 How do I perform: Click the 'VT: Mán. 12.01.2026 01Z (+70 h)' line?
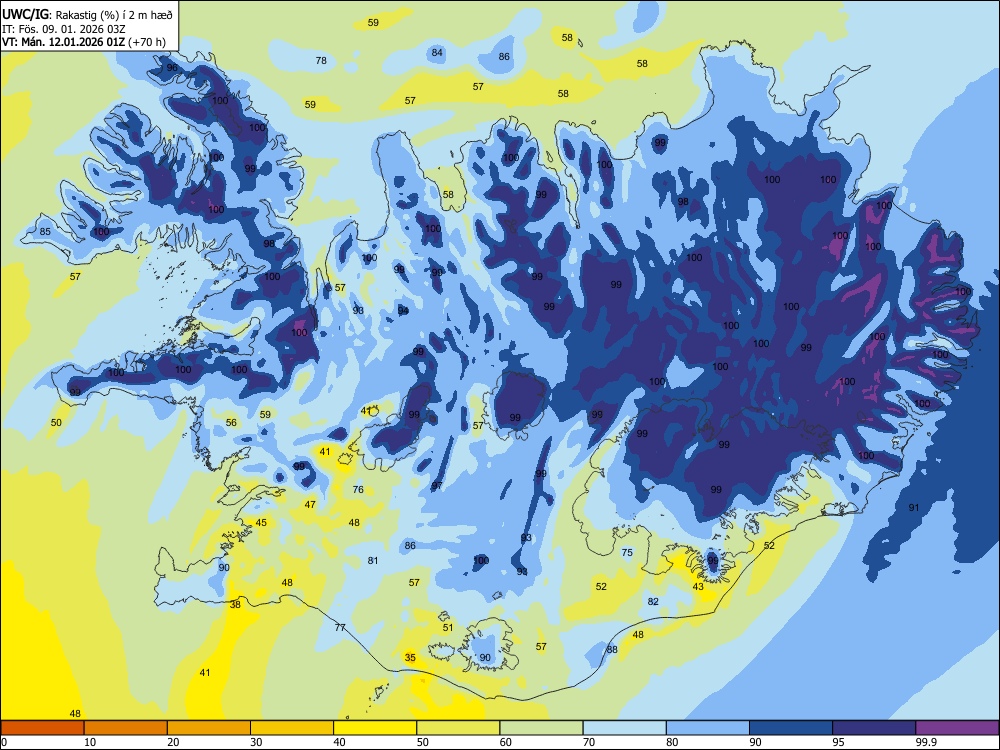pyautogui.click(x=84, y=42)
